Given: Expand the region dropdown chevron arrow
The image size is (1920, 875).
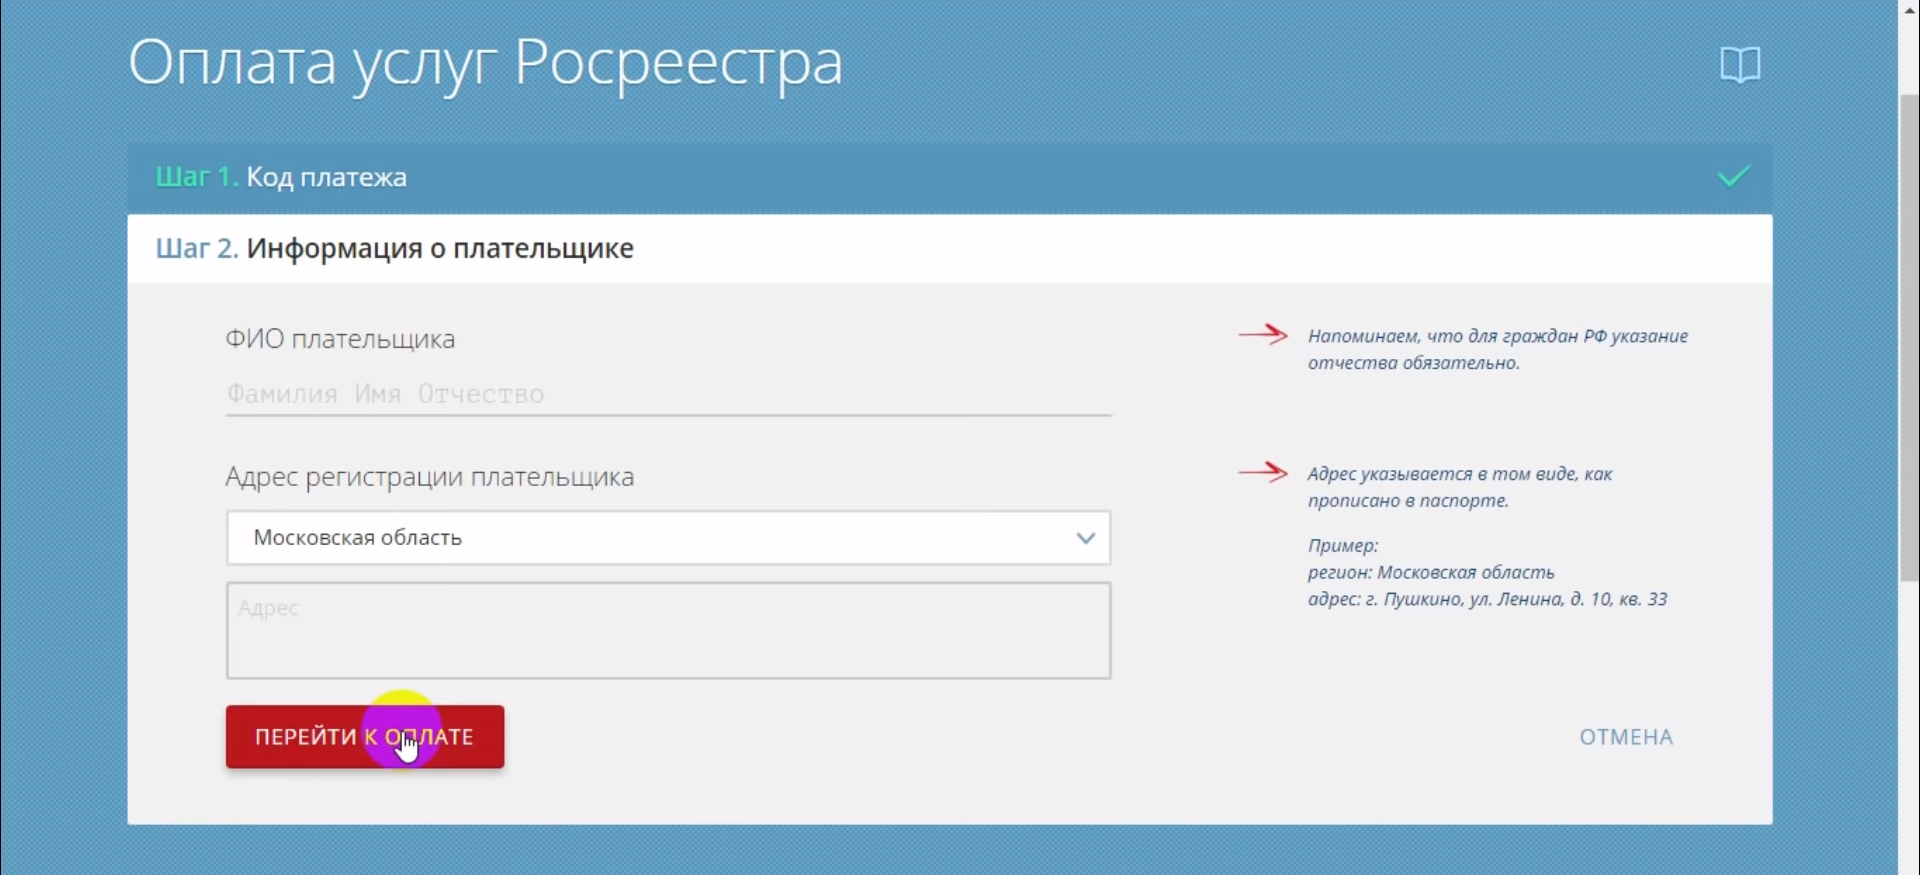Looking at the screenshot, I should (x=1085, y=538).
